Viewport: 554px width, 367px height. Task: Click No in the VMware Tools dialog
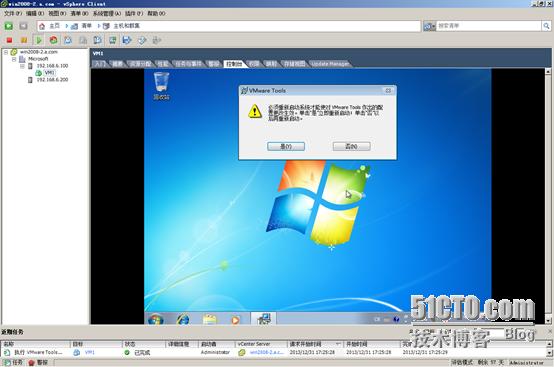coord(352,146)
